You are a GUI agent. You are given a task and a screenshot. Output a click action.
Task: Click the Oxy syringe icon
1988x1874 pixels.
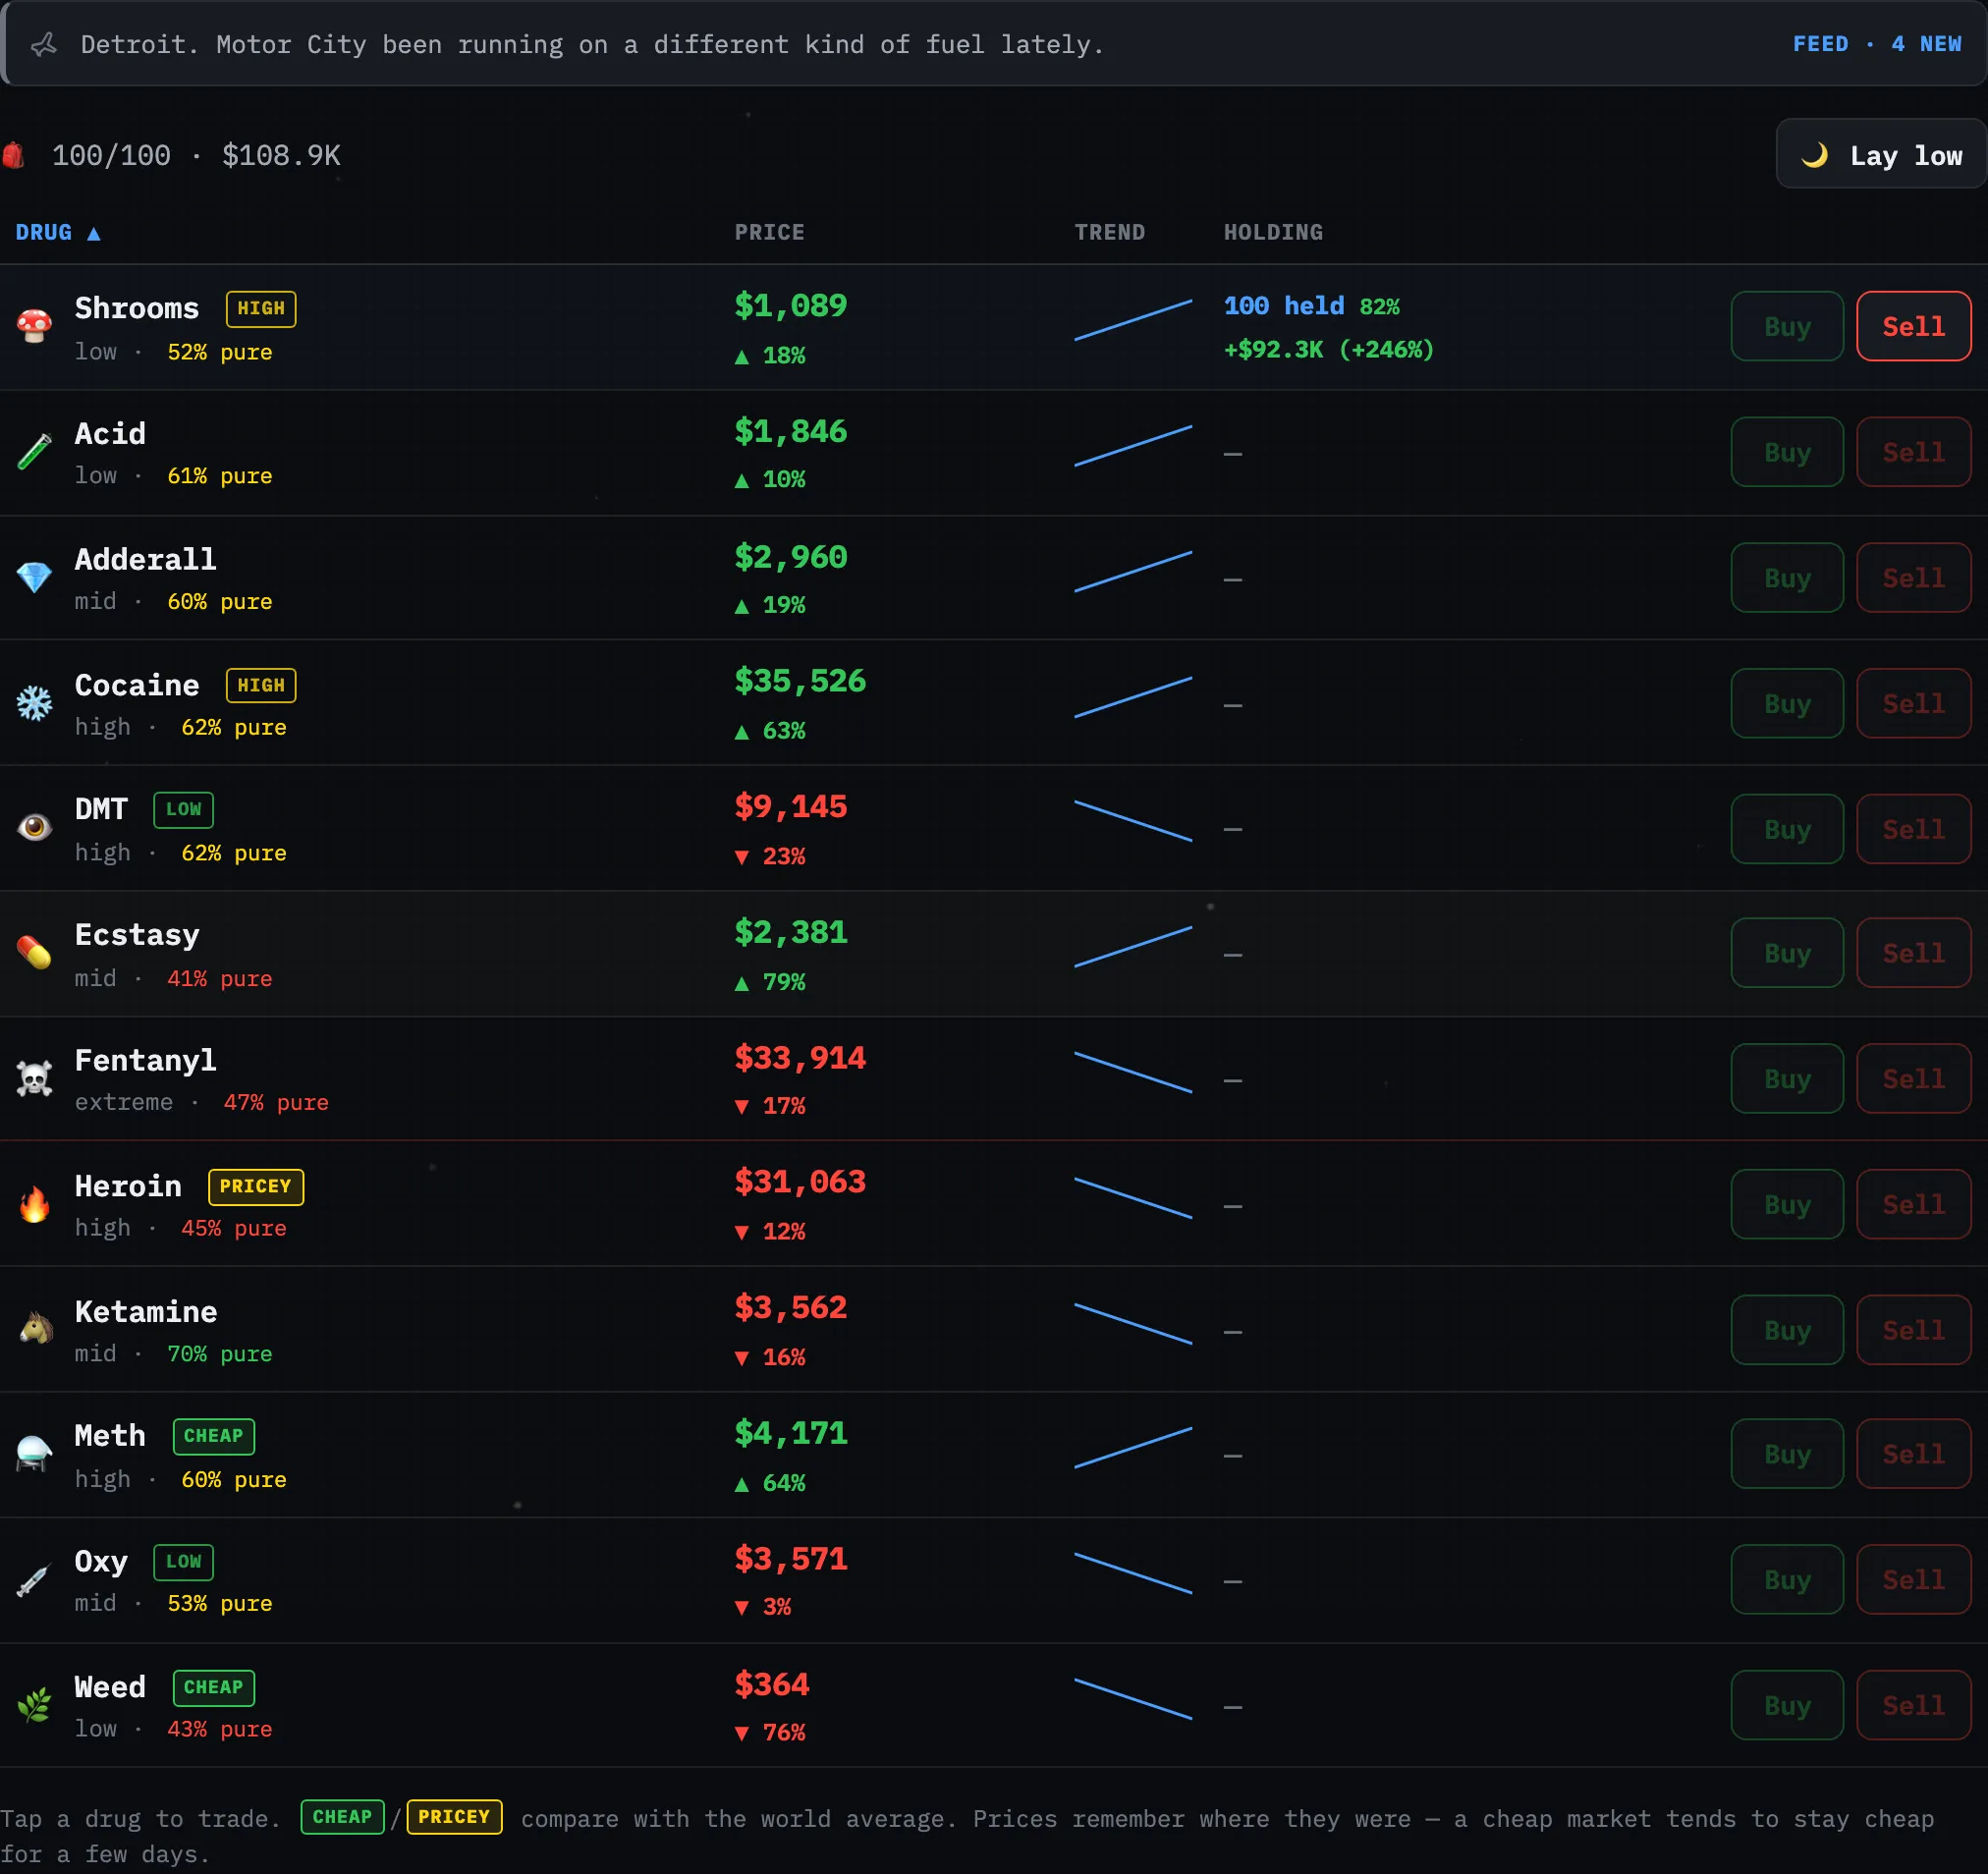pyautogui.click(x=34, y=1581)
